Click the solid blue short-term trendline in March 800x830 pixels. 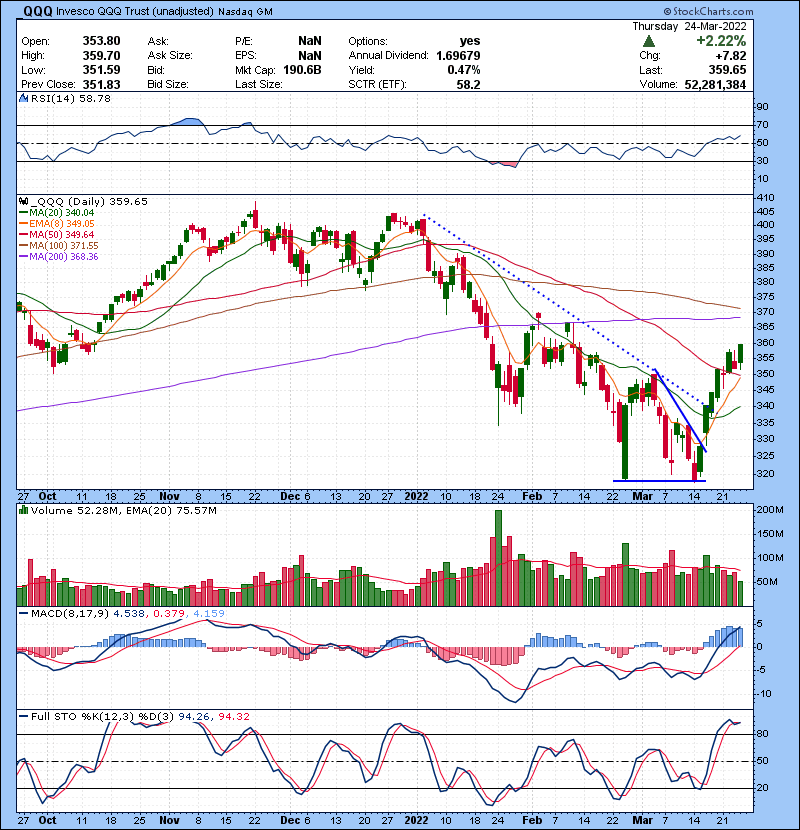coord(680,410)
